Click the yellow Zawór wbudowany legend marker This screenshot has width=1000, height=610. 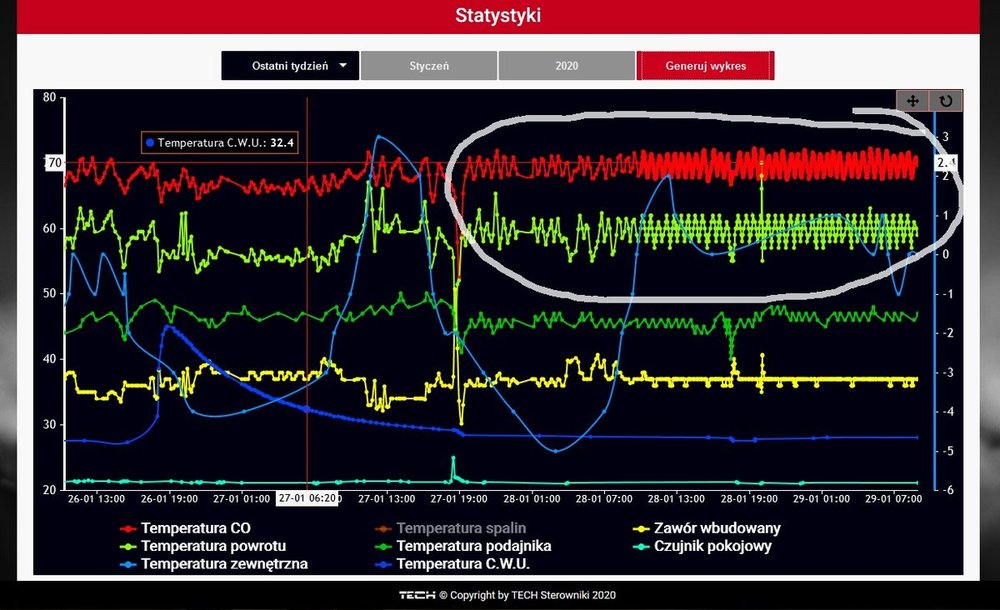638,528
